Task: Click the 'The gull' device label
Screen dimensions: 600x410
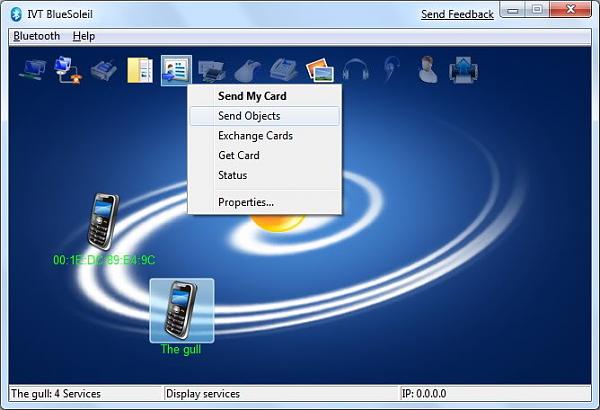Action: 181,350
